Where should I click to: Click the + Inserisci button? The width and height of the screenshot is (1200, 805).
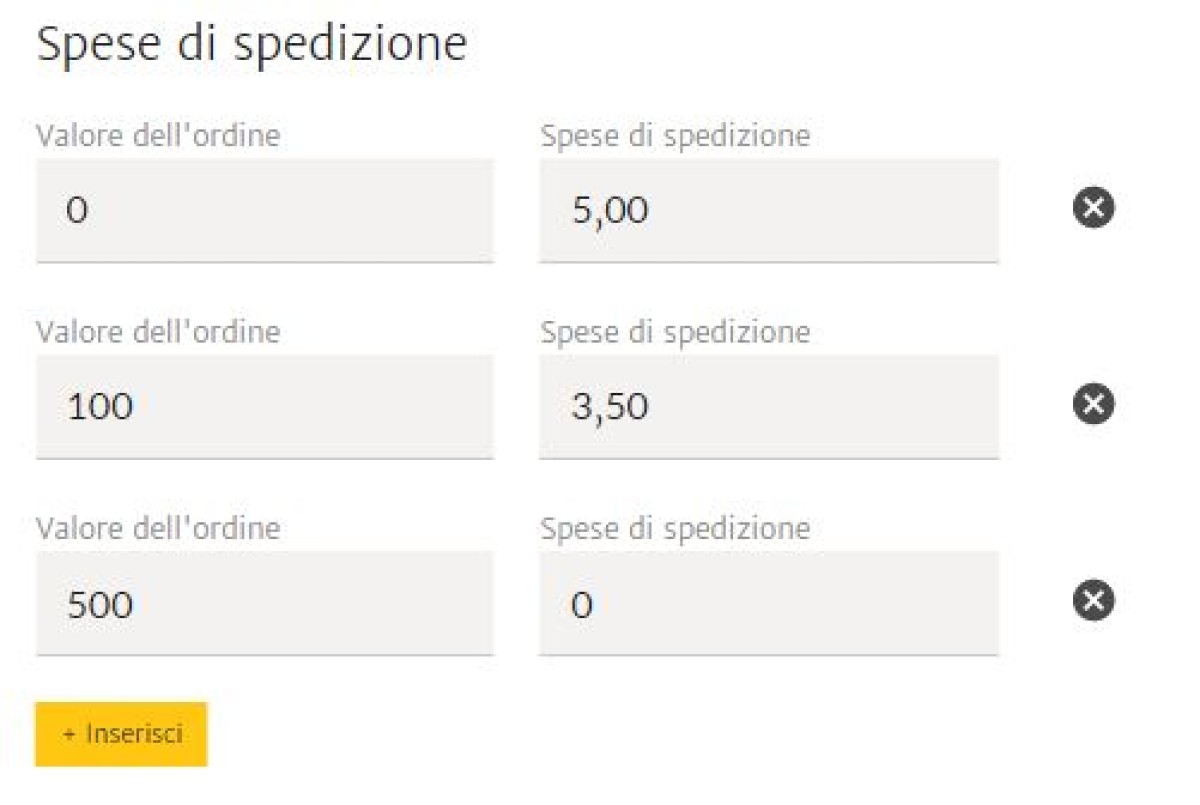[x=121, y=734]
